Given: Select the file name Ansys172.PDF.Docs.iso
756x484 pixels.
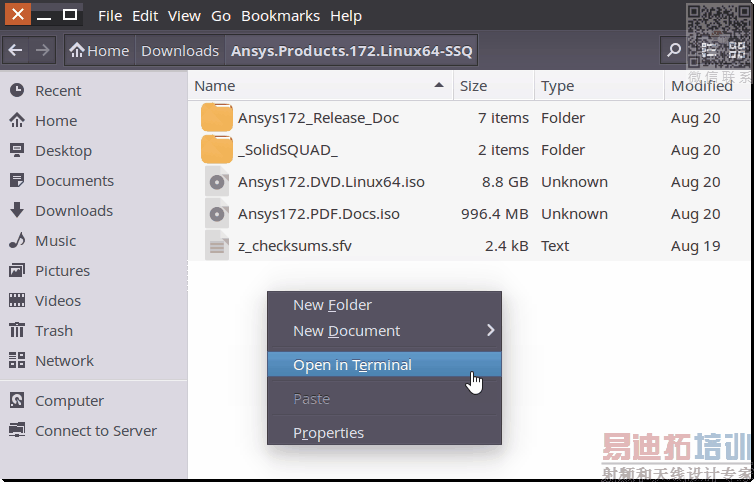Looking at the screenshot, I should click(x=319, y=214).
